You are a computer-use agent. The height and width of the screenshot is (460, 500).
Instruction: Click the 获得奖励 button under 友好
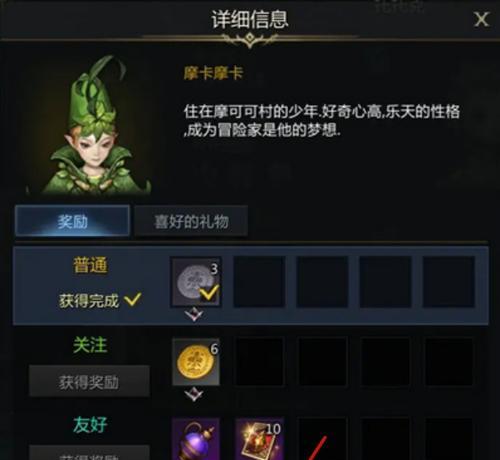pyautogui.click(x=89, y=453)
